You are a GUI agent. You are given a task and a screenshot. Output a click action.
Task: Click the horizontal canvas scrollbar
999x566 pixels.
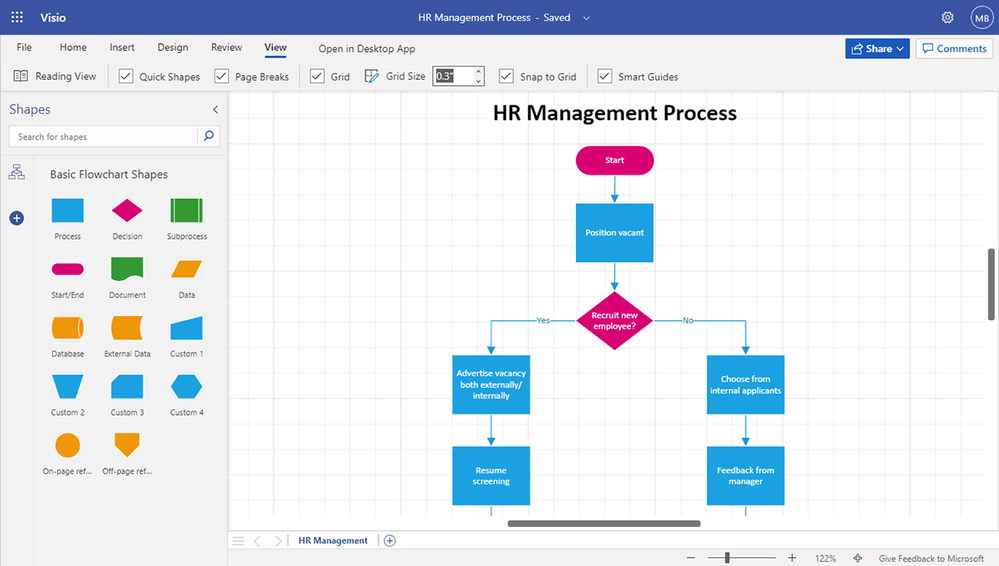coord(604,524)
